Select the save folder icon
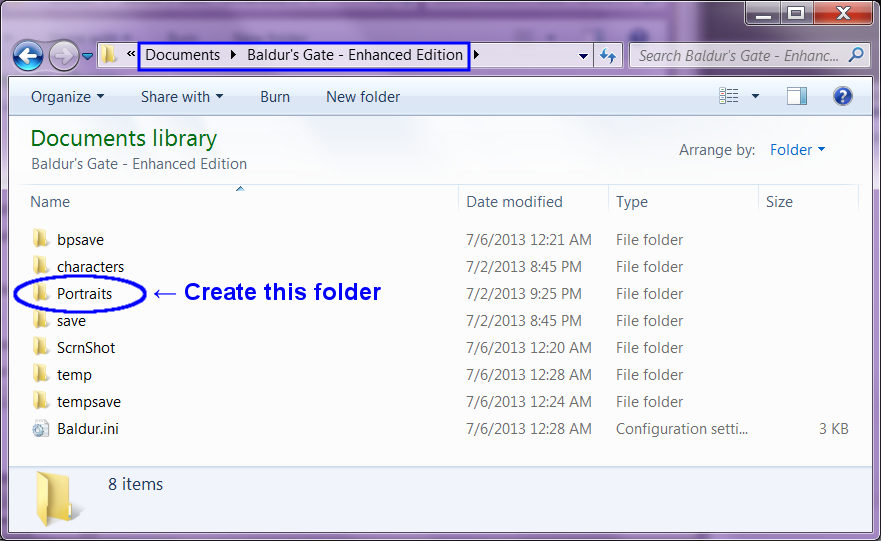Viewport: 881px width, 541px height. click(40, 320)
